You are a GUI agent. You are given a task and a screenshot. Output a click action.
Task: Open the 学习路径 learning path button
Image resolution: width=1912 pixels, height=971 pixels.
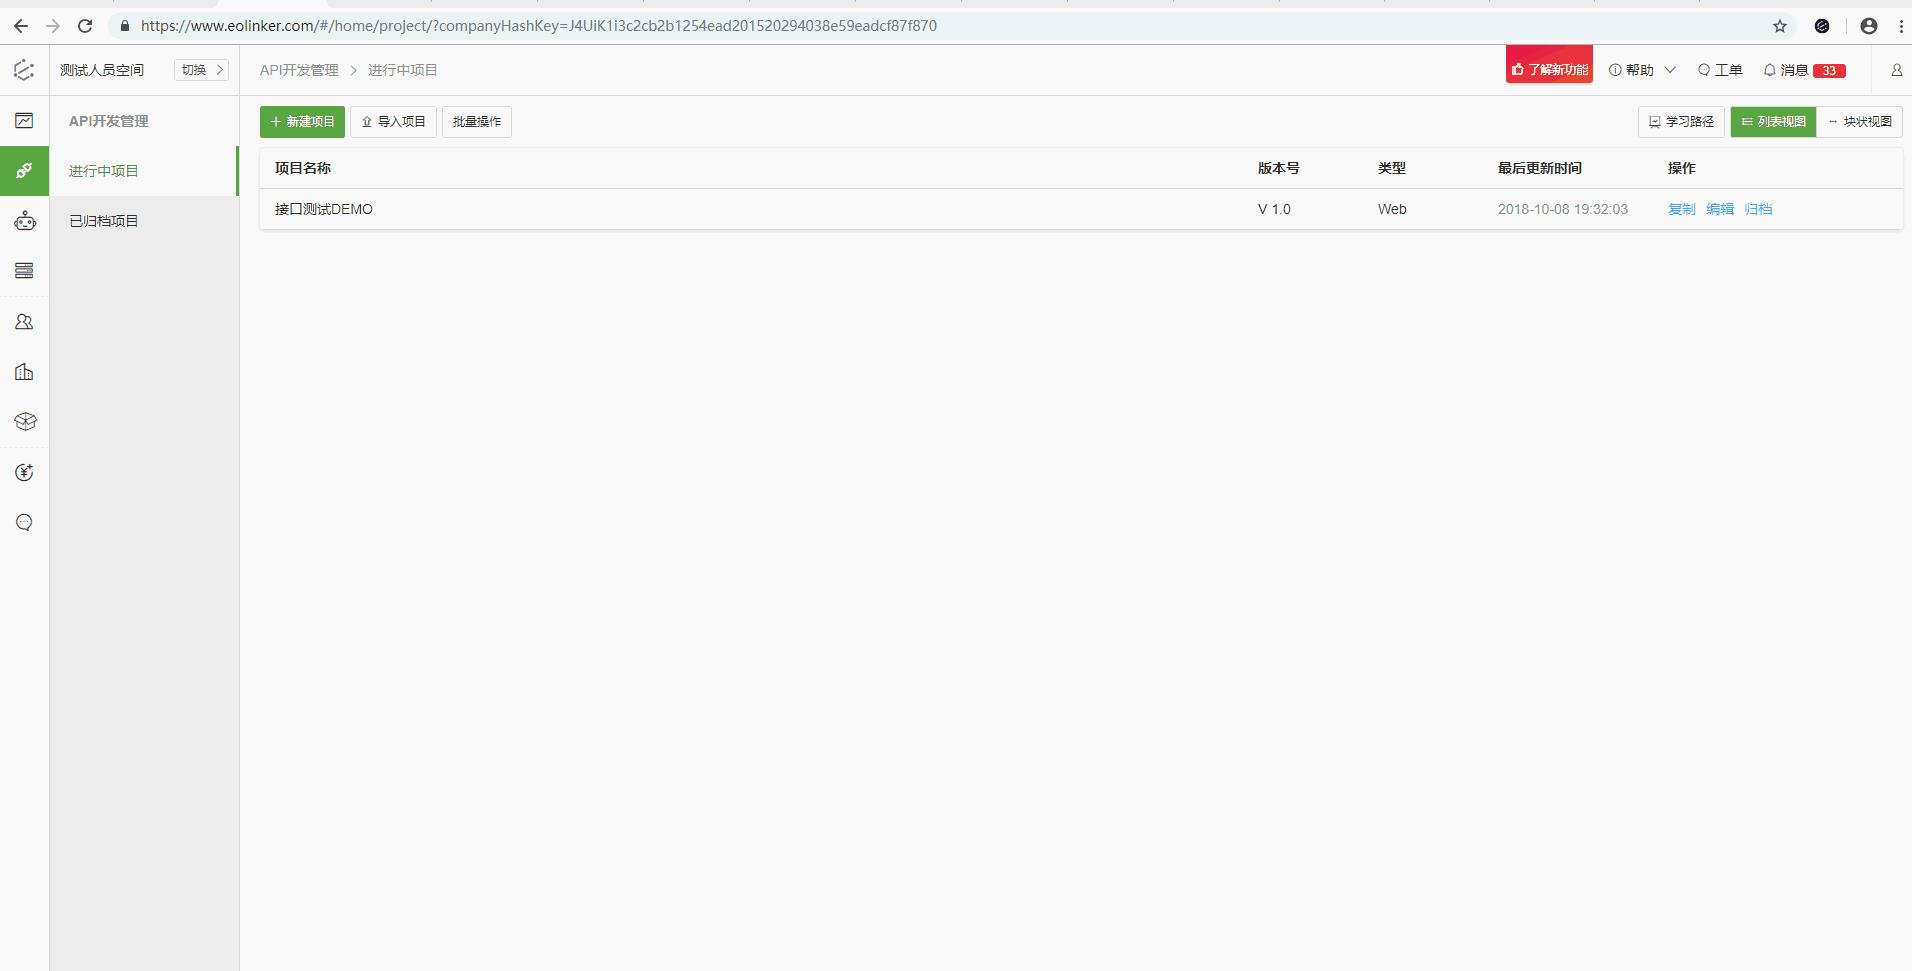(1681, 122)
